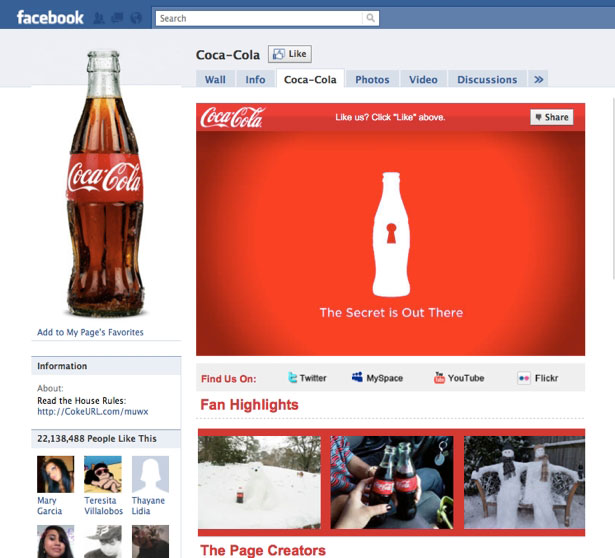Open the friend requests icon
615x558 pixels.
pyautogui.click(x=99, y=18)
